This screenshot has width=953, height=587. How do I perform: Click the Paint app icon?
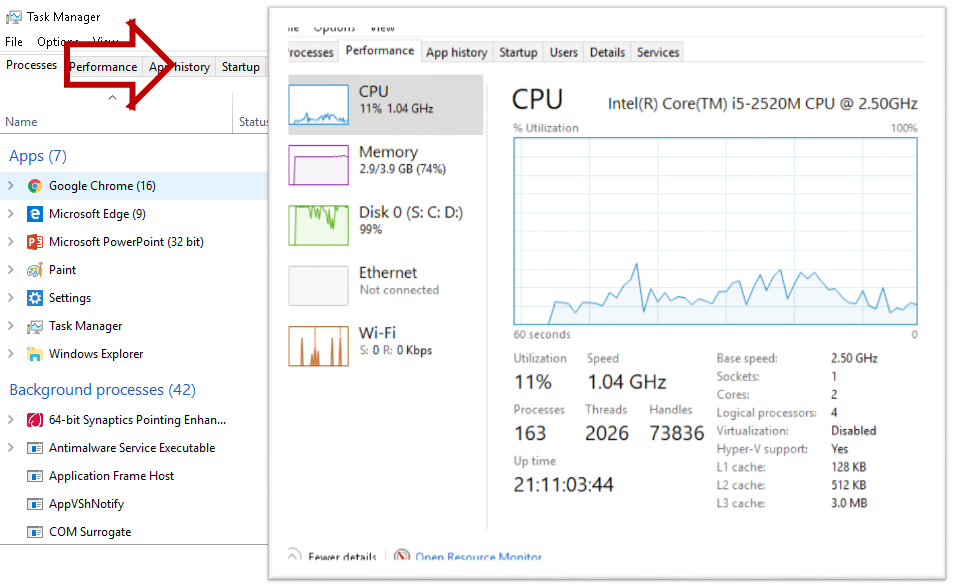pyautogui.click(x=35, y=270)
